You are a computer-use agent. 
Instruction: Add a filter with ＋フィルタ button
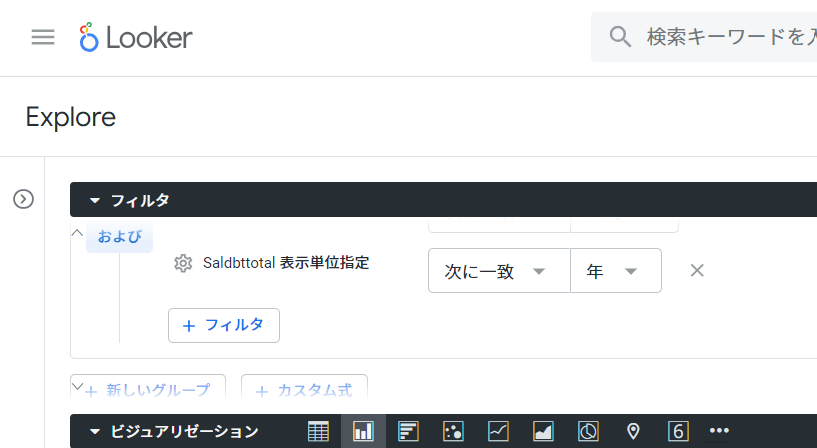coord(224,326)
